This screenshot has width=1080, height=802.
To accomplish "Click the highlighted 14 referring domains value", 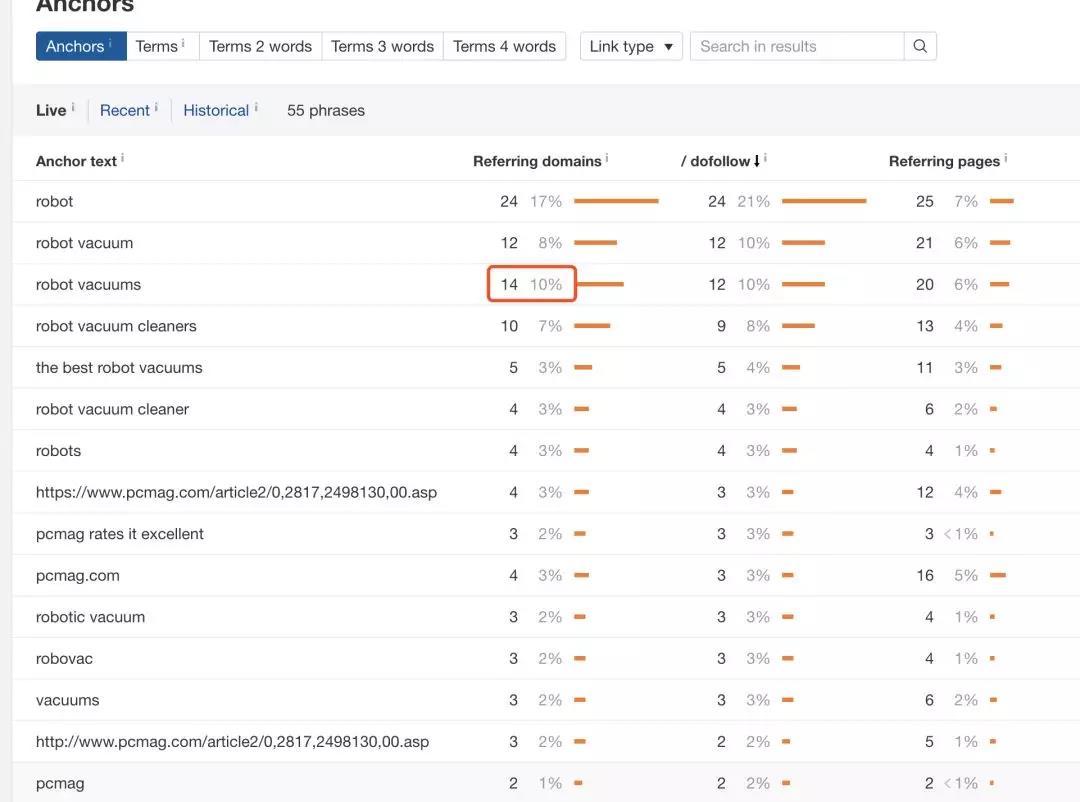I will tap(509, 284).
